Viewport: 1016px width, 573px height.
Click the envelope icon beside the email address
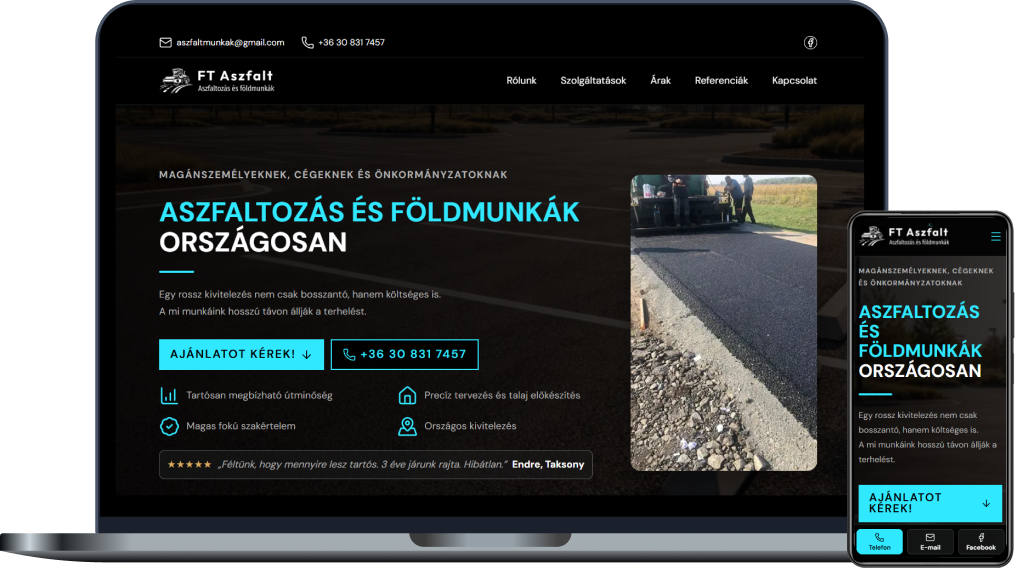click(165, 43)
